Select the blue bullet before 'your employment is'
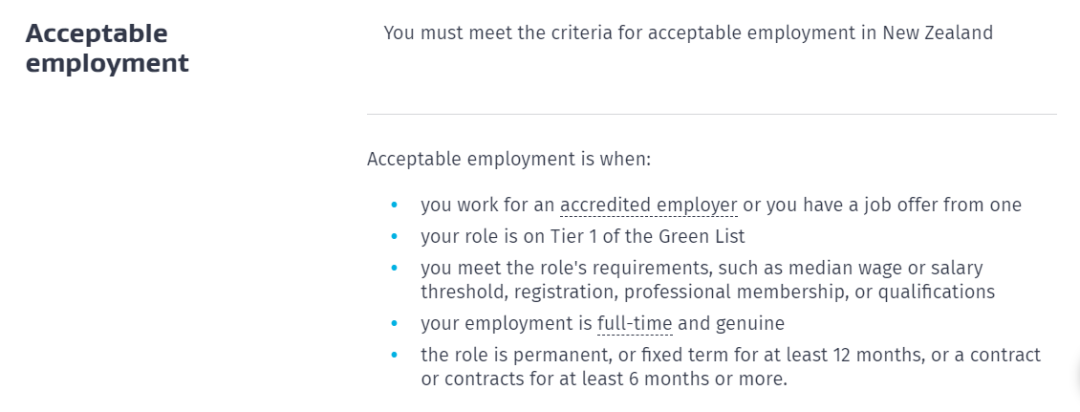 (x=394, y=323)
